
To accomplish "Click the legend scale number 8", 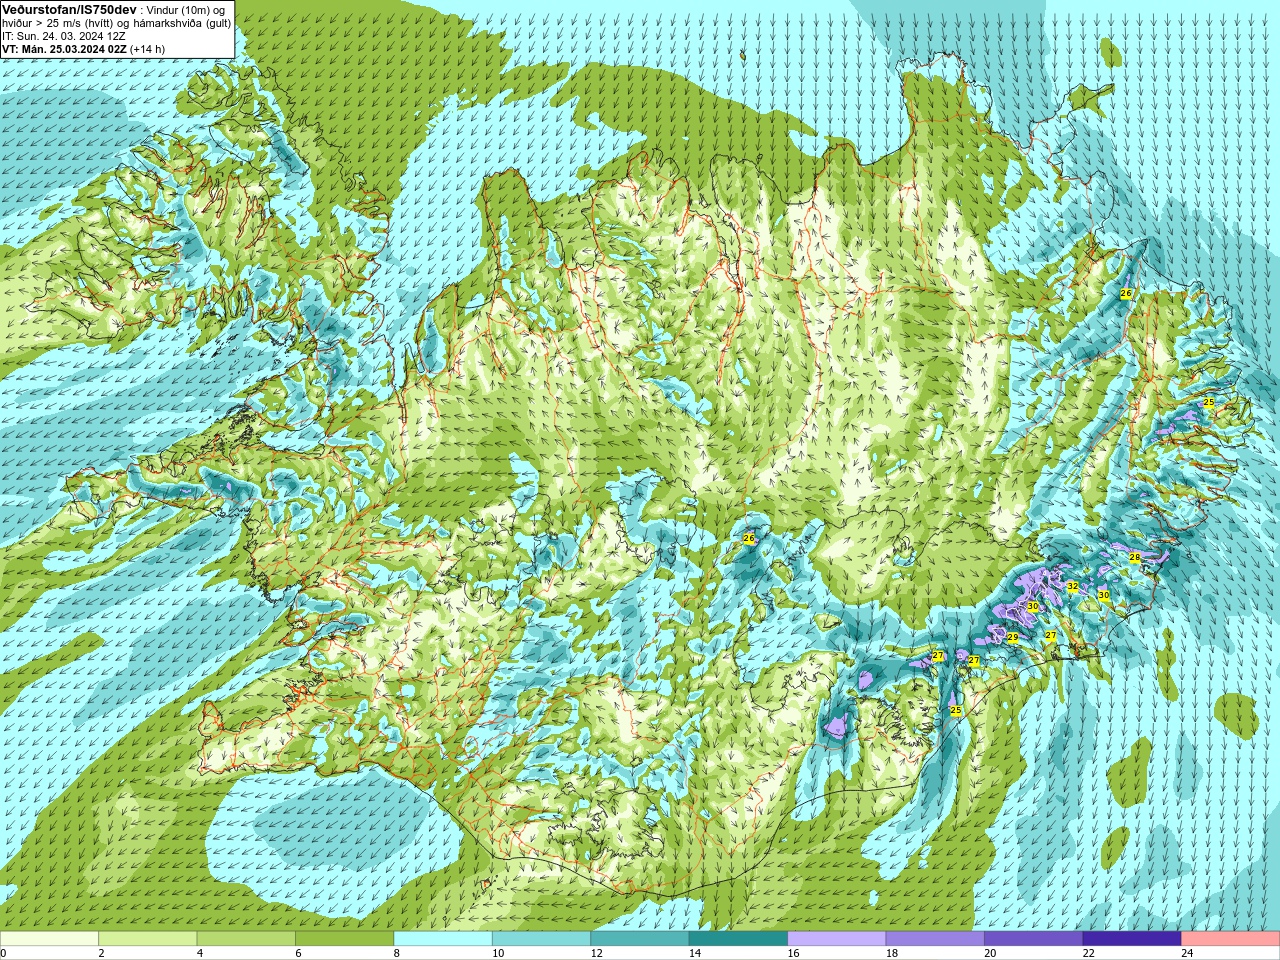I will tap(397, 953).
